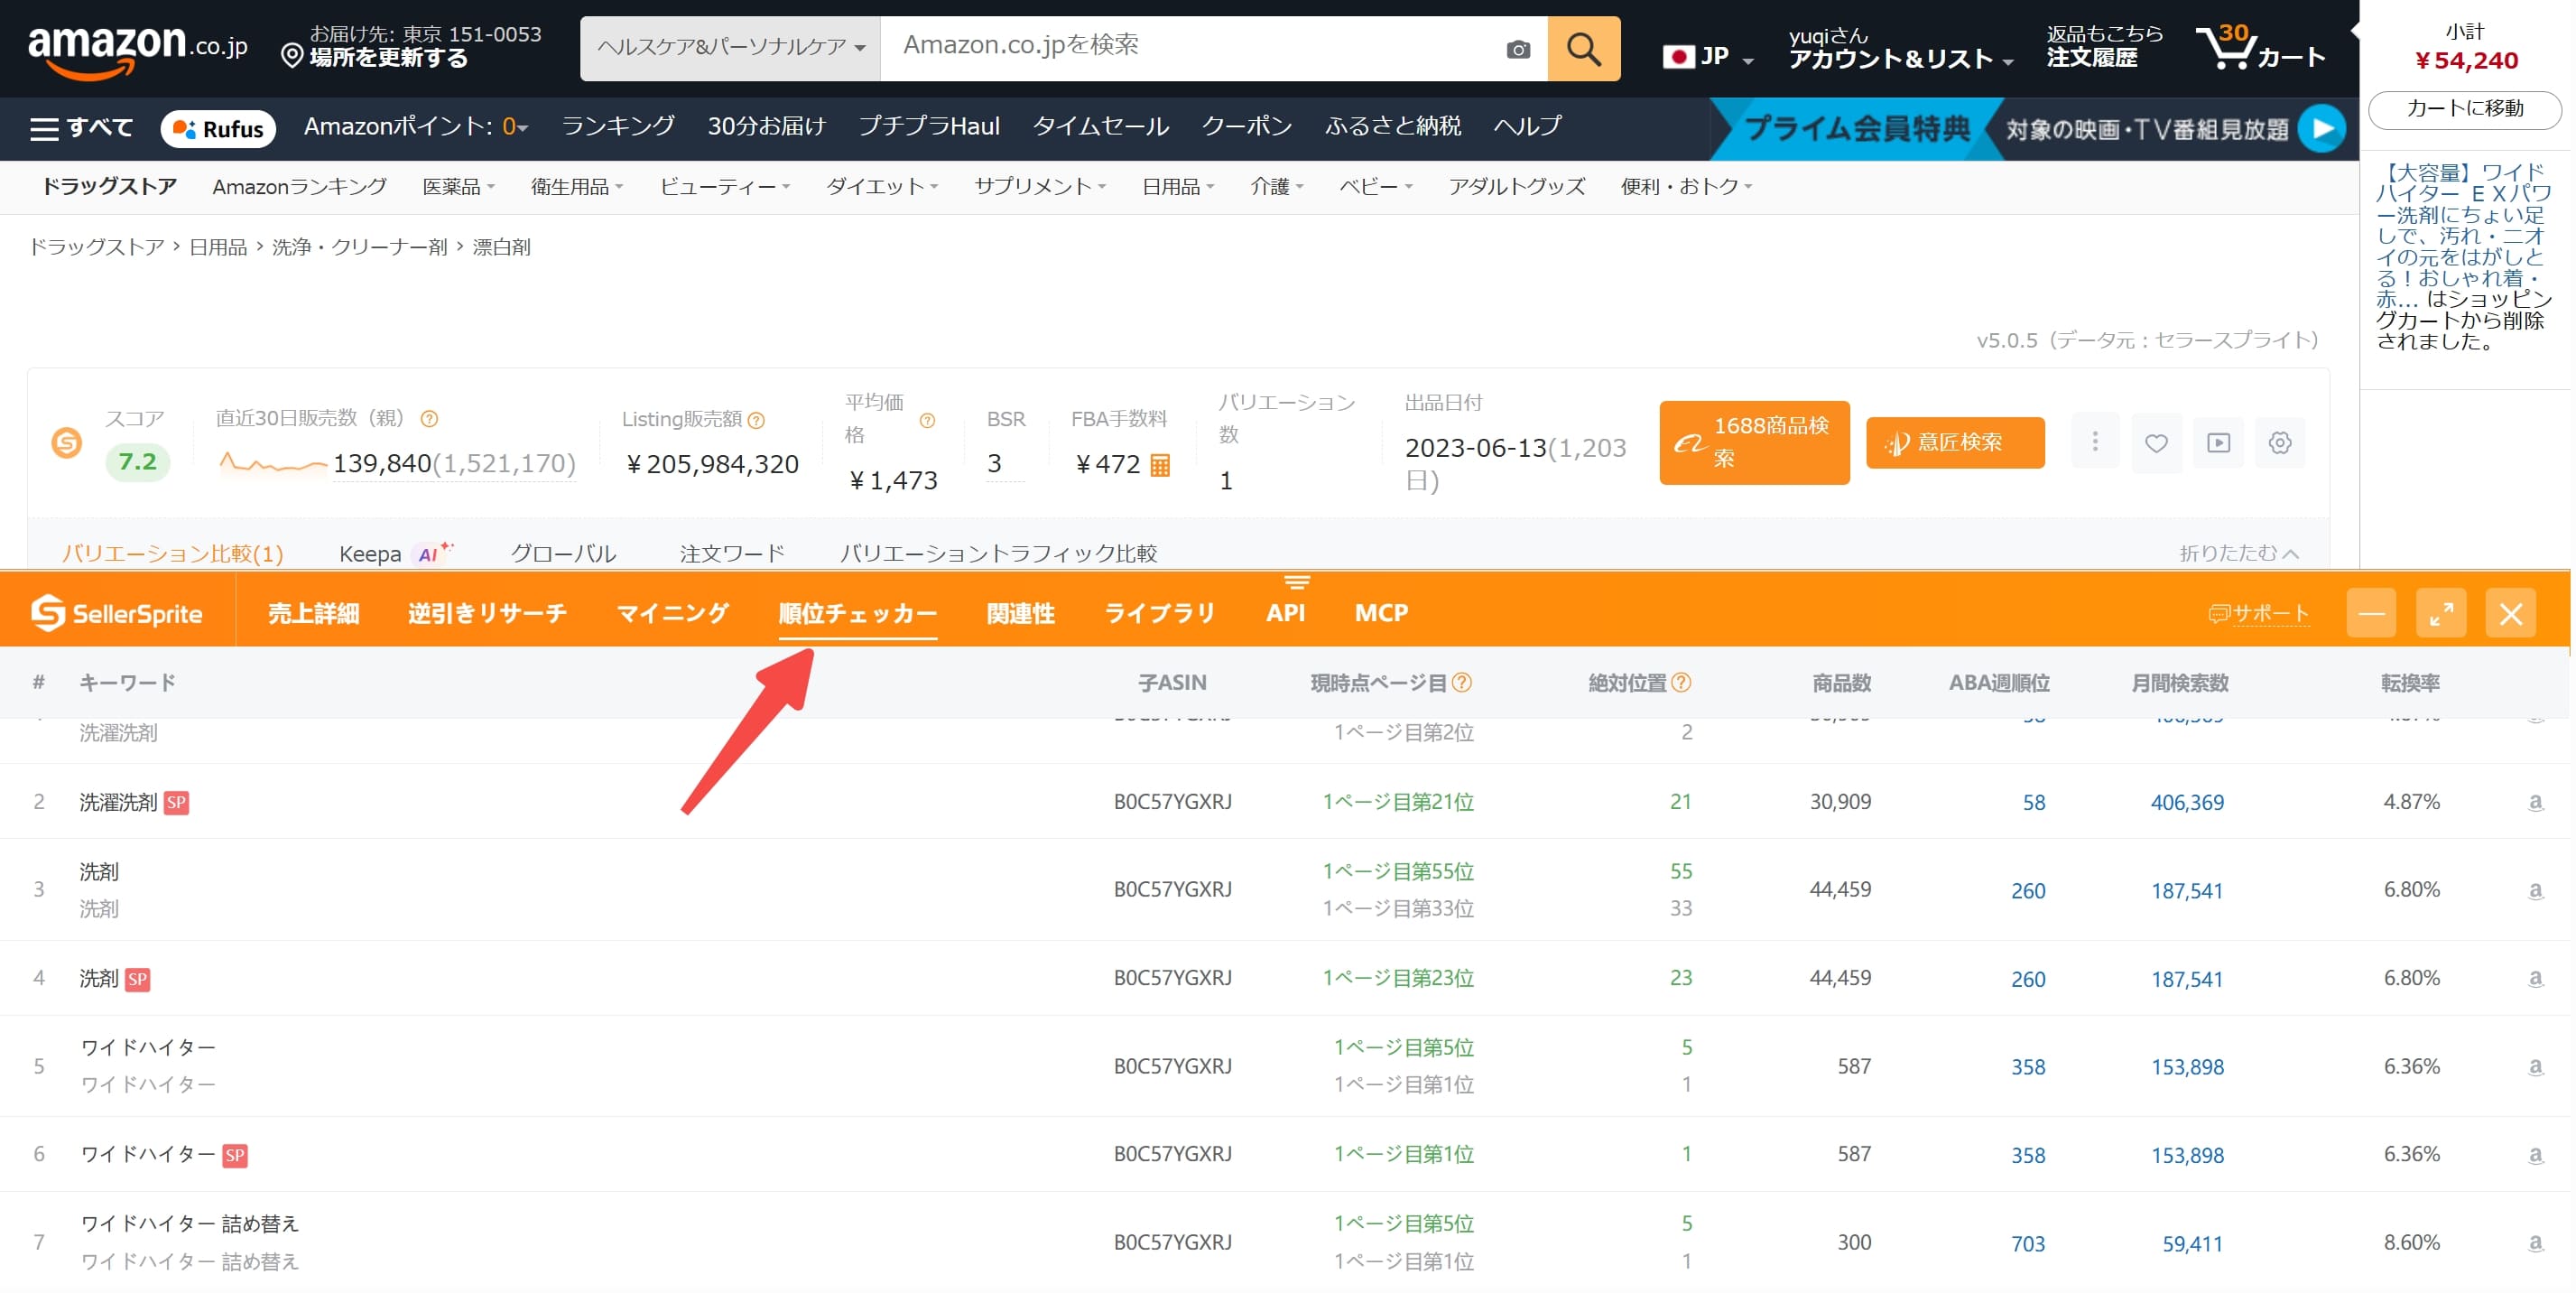Click the orange magnifier search button
Image resolution: width=2576 pixels, height=1293 pixels.
(x=1586, y=48)
